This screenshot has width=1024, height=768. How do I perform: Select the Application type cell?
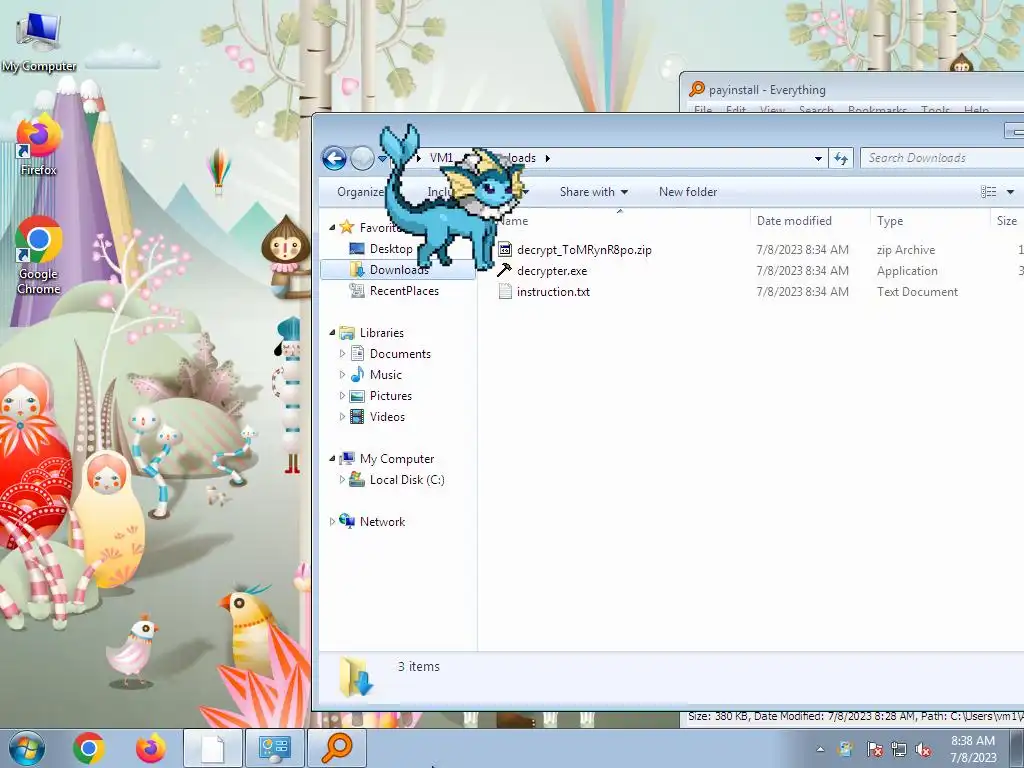point(907,270)
